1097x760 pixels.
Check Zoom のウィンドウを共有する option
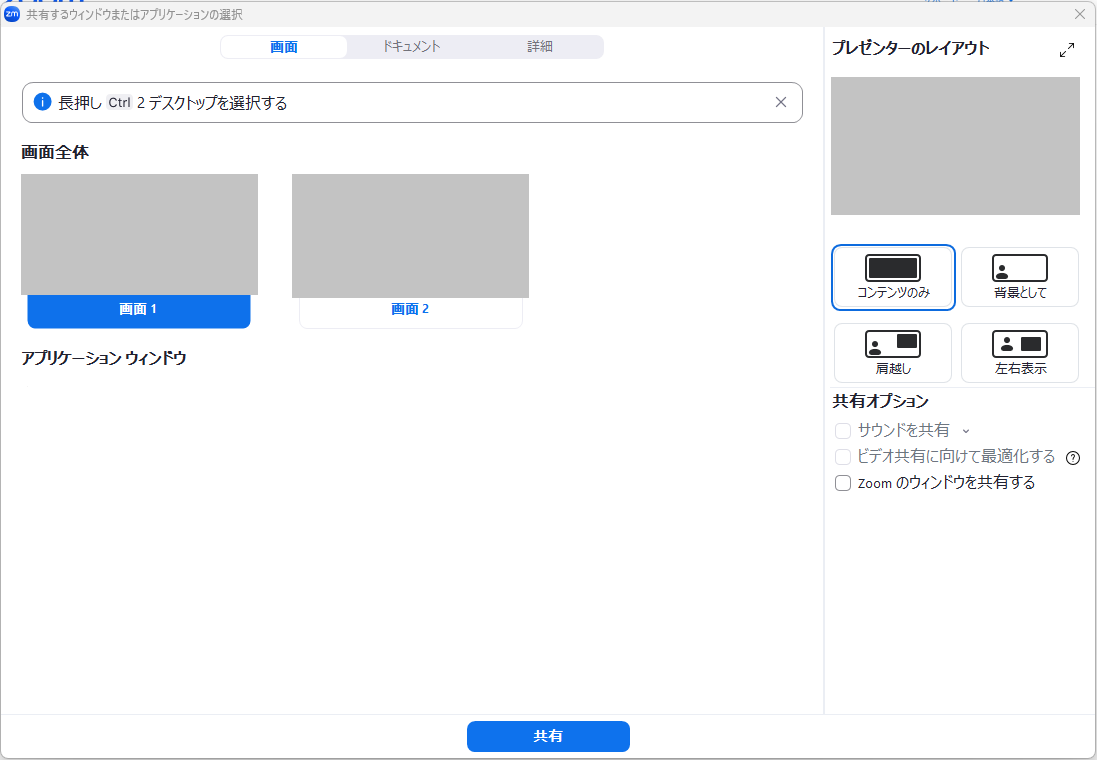[843, 483]
